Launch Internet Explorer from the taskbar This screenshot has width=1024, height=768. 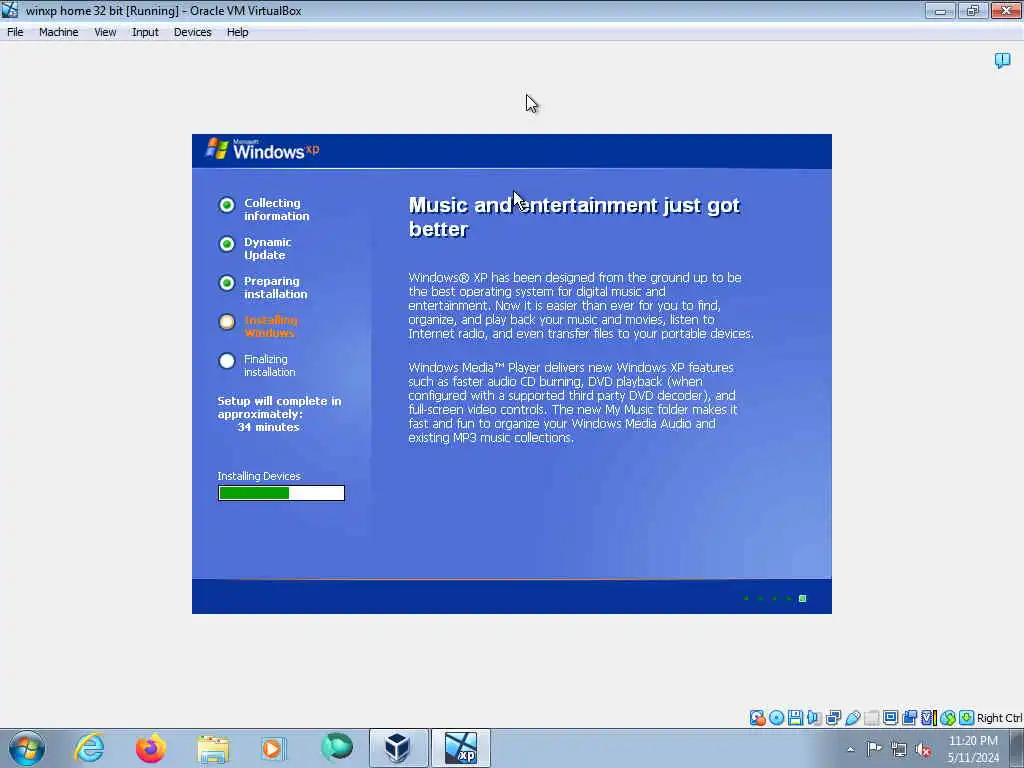[x=89, y=748]
